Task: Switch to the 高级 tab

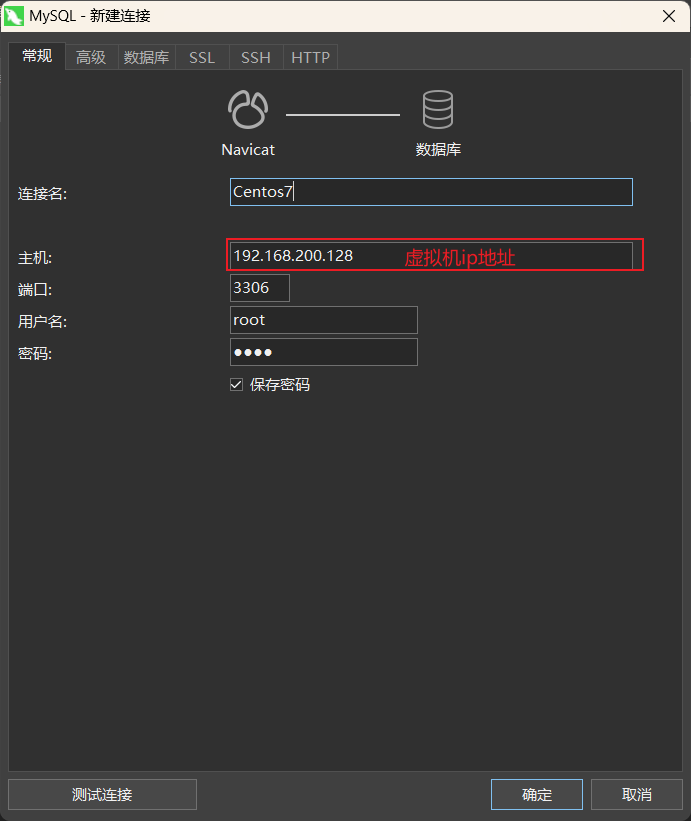Action: [91, 58]
